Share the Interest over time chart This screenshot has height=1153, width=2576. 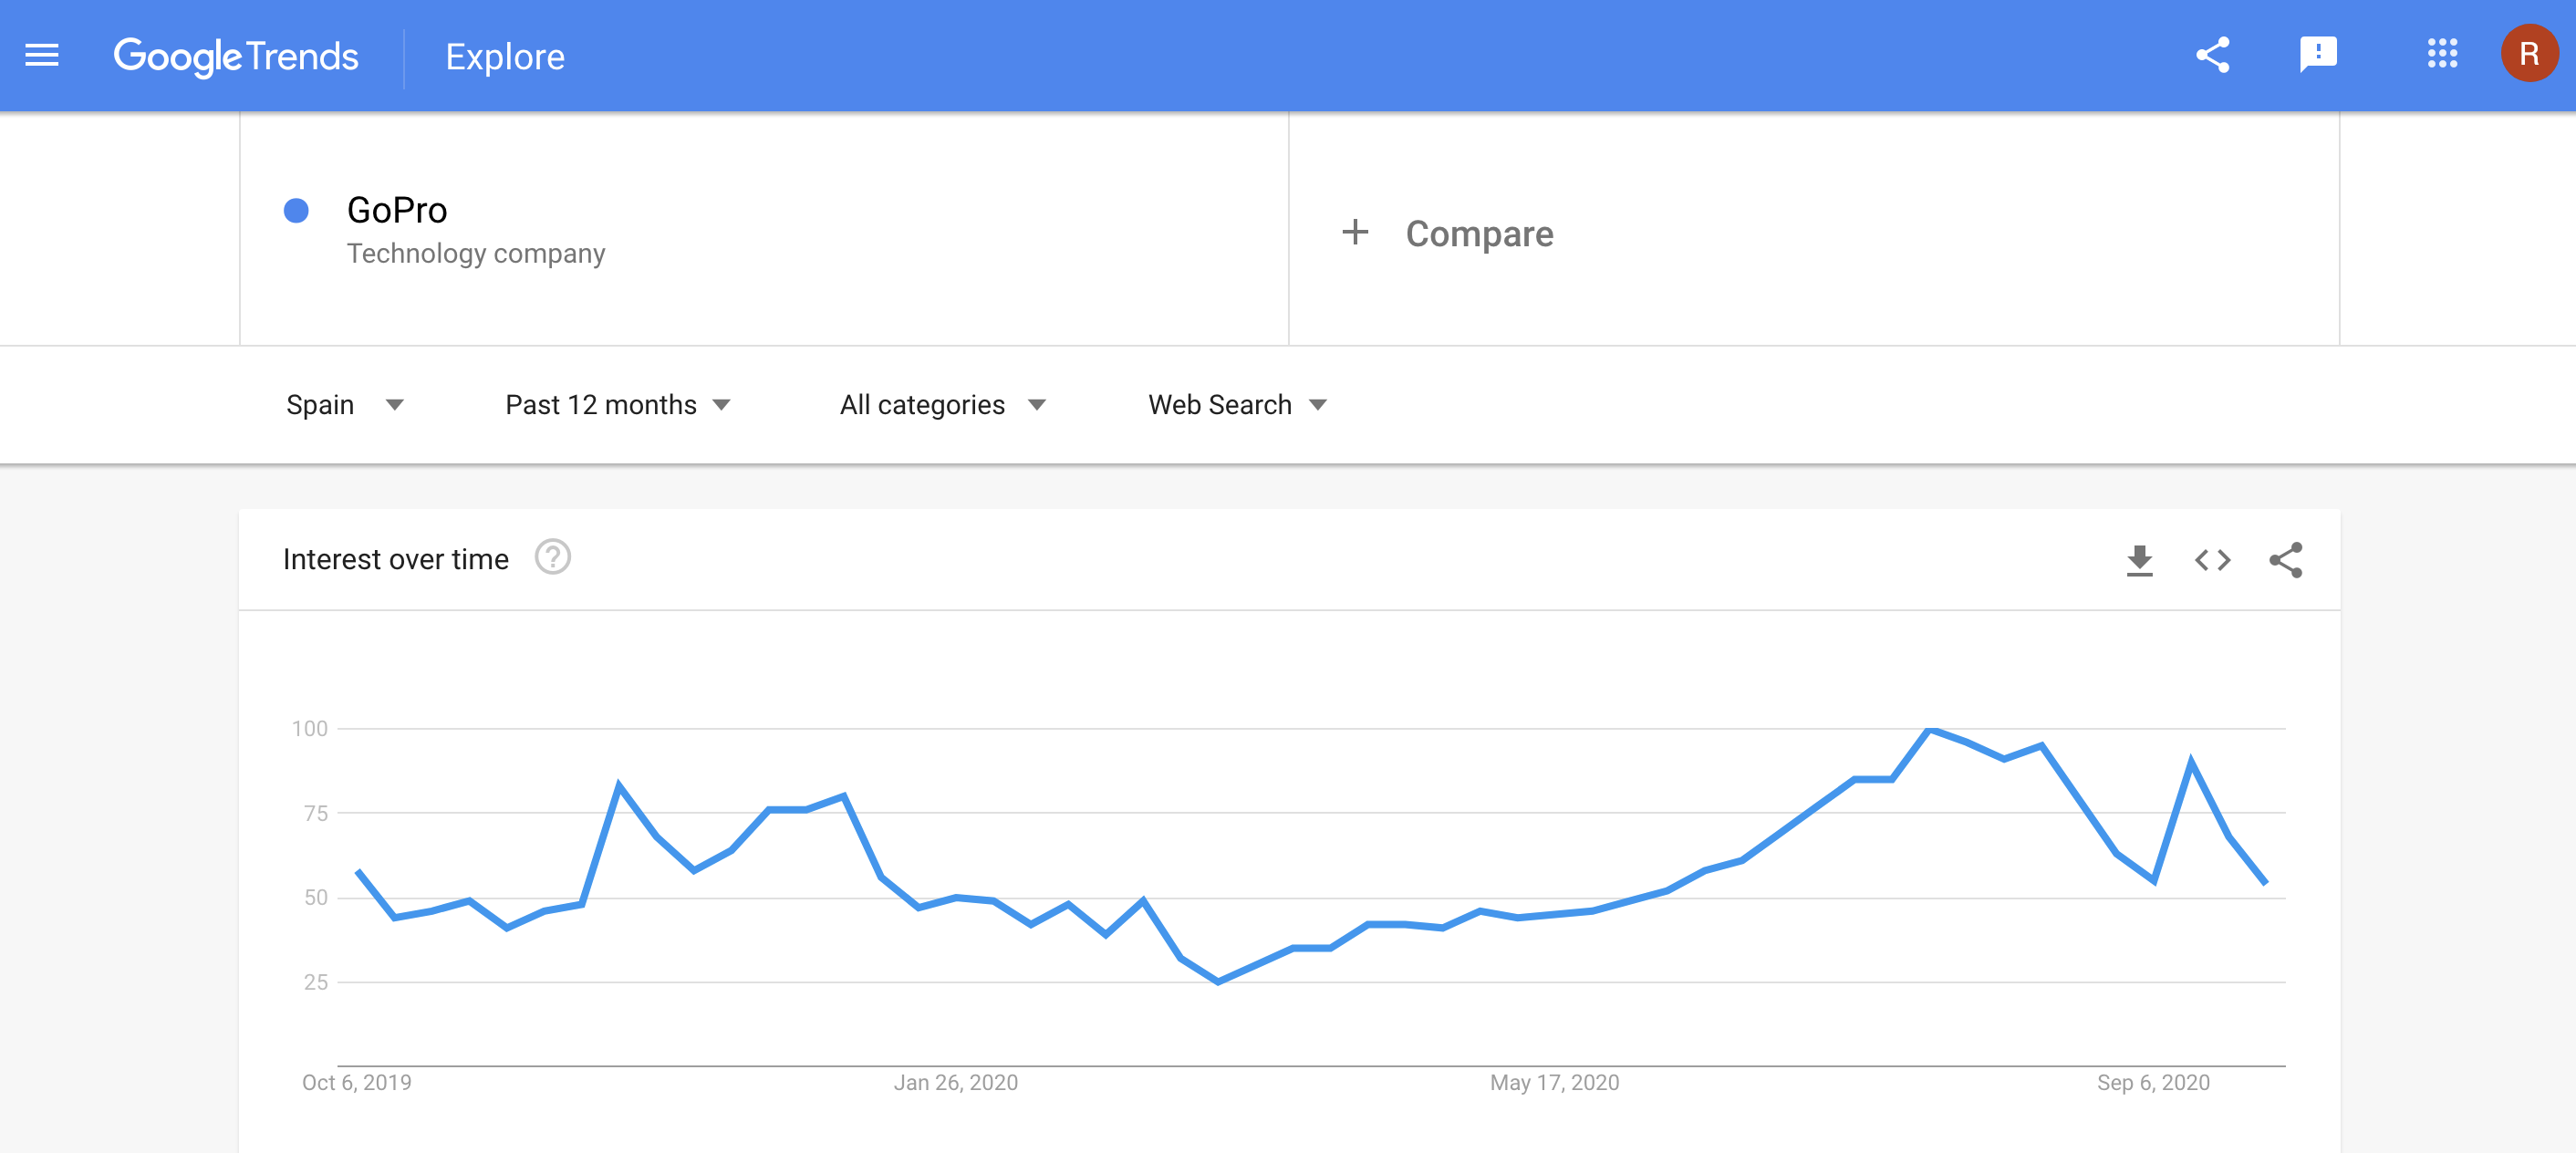(x=2285, y=560)
